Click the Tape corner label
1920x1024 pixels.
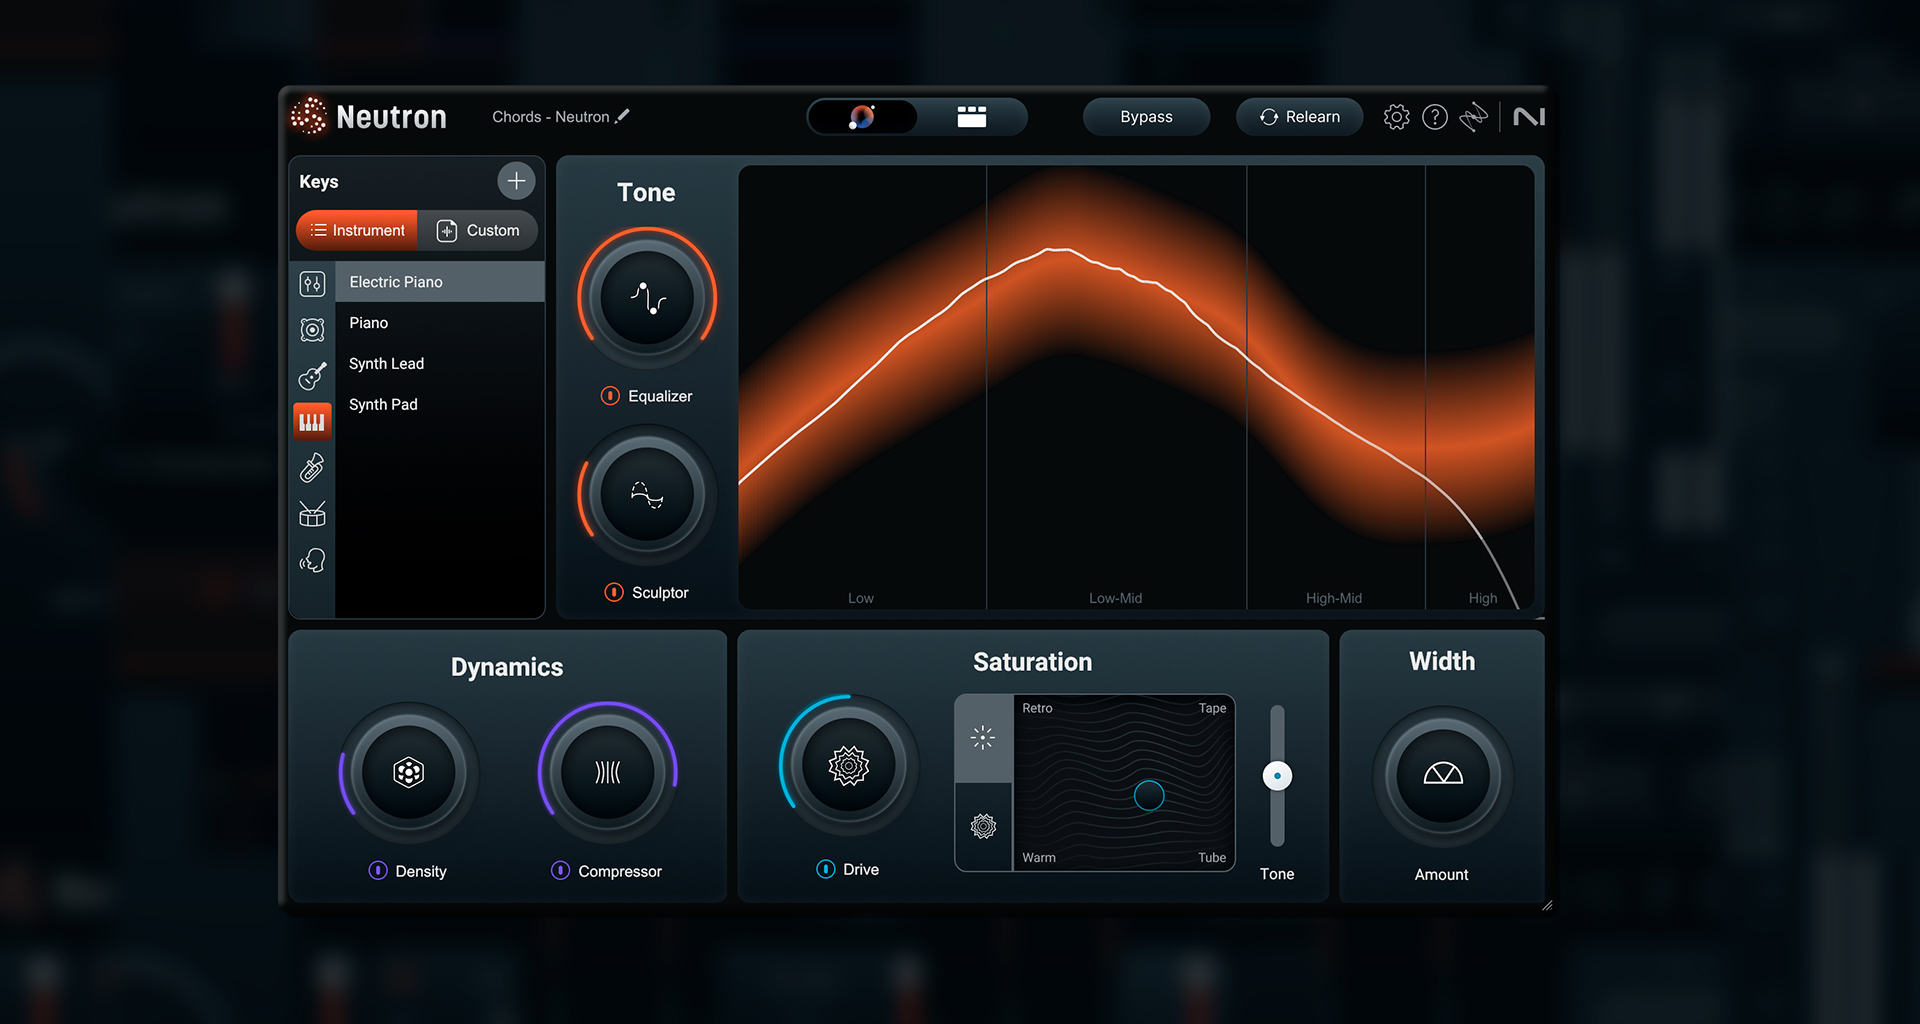point(1212,708)
